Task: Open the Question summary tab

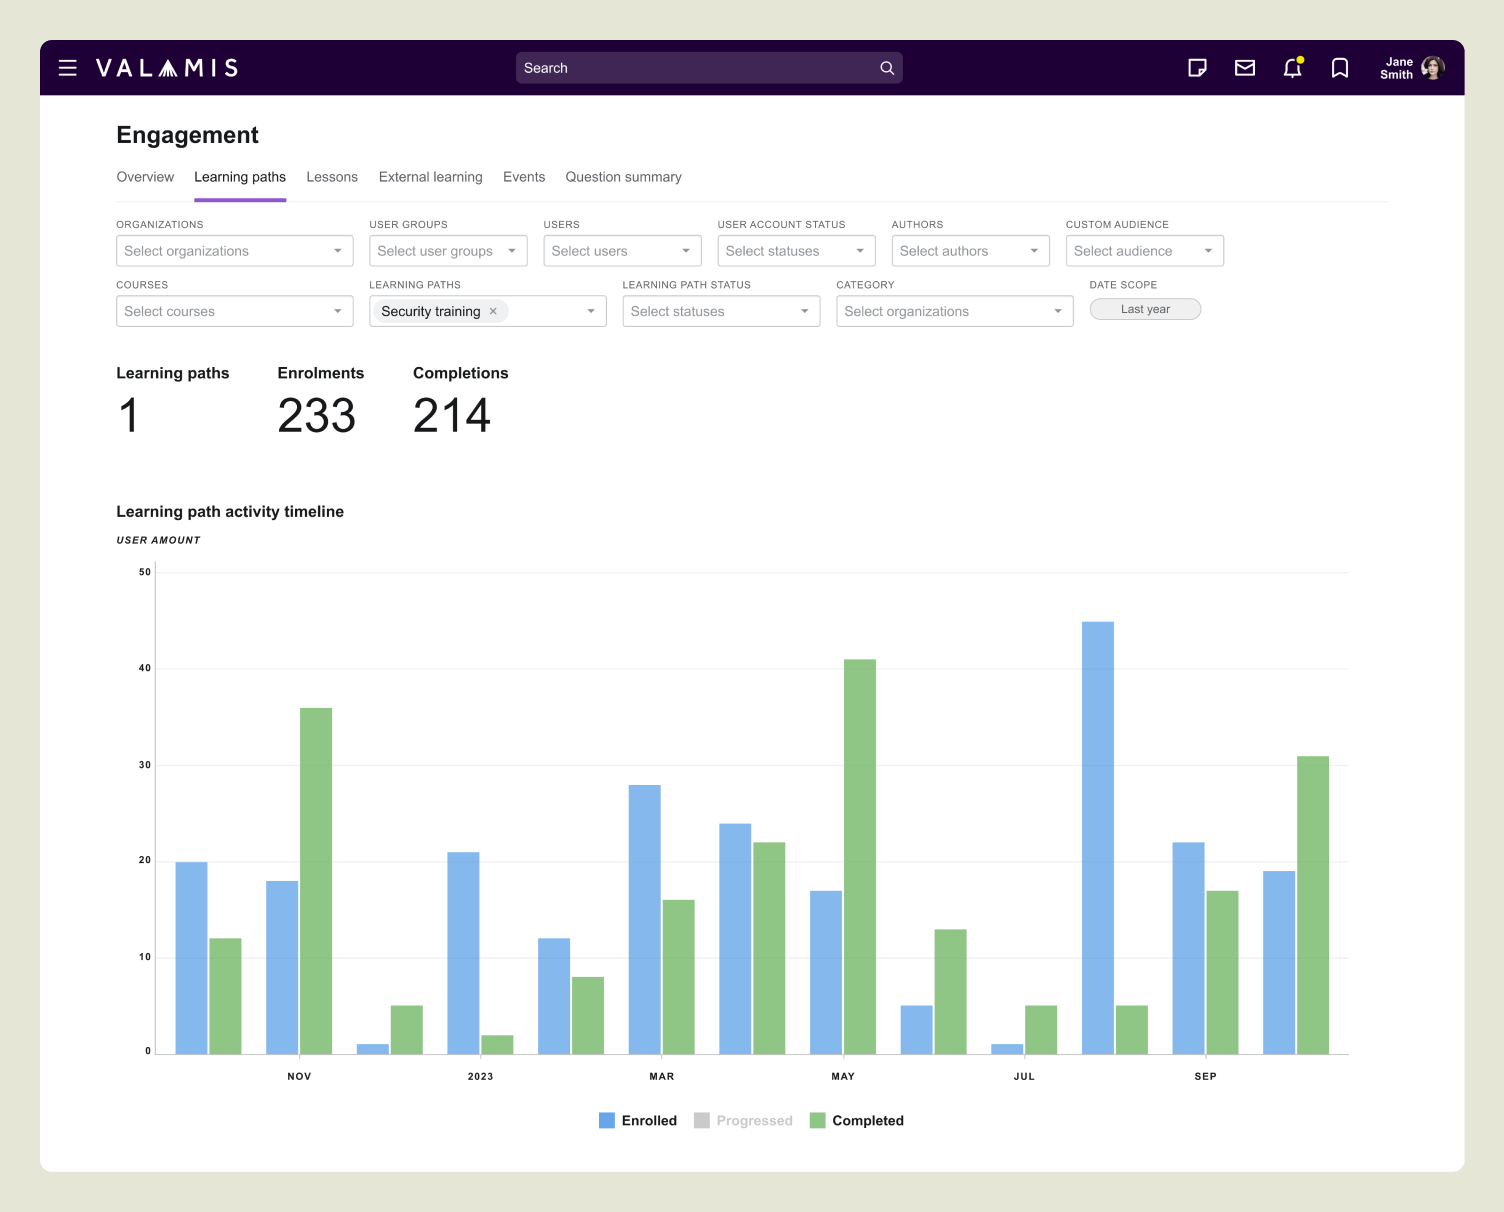Action: (x=624, y=177)
